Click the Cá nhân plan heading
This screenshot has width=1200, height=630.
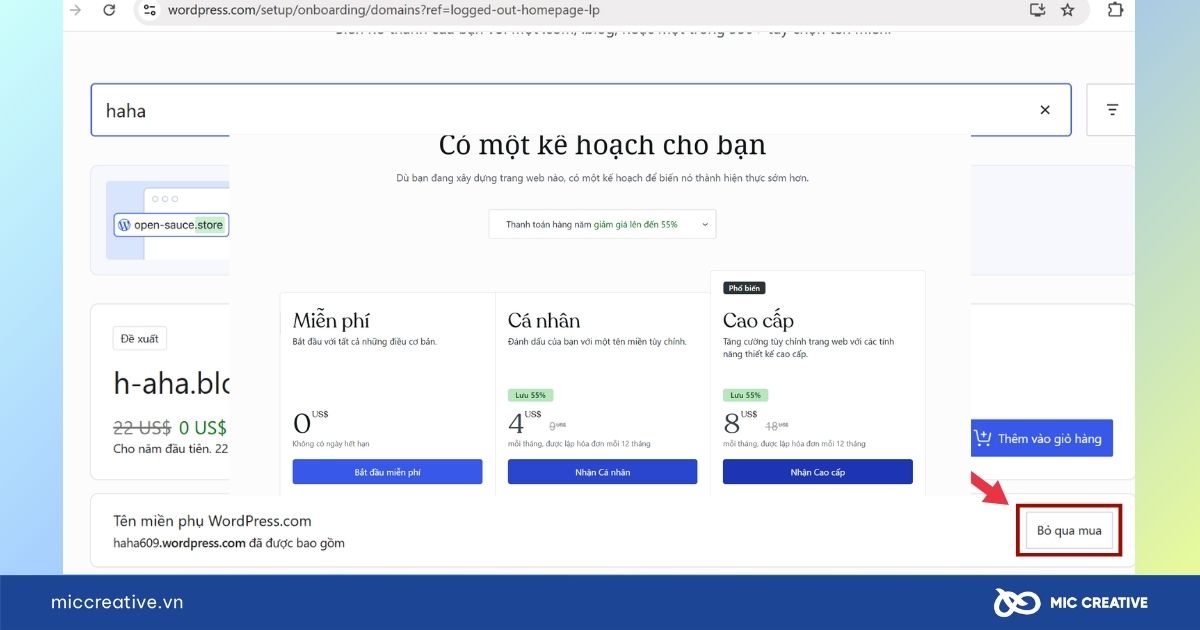(x=544, y=321)
